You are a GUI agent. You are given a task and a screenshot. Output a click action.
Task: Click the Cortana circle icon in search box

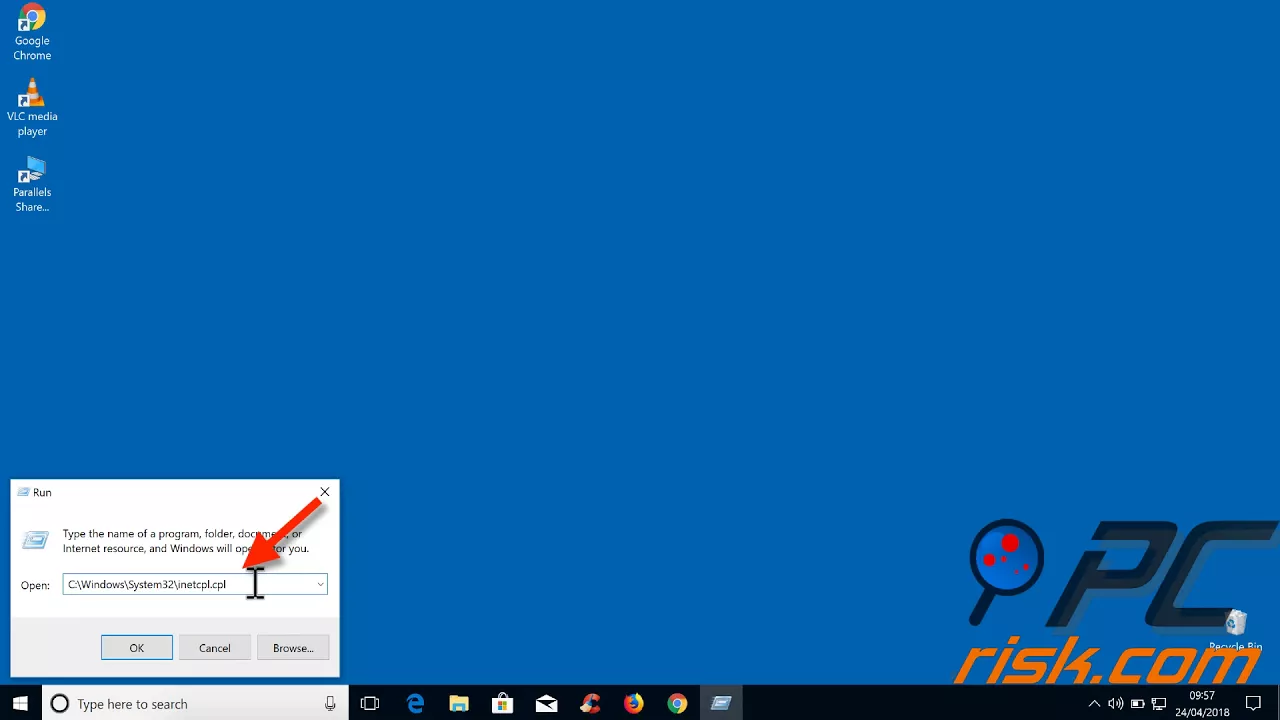coord(59,704)
